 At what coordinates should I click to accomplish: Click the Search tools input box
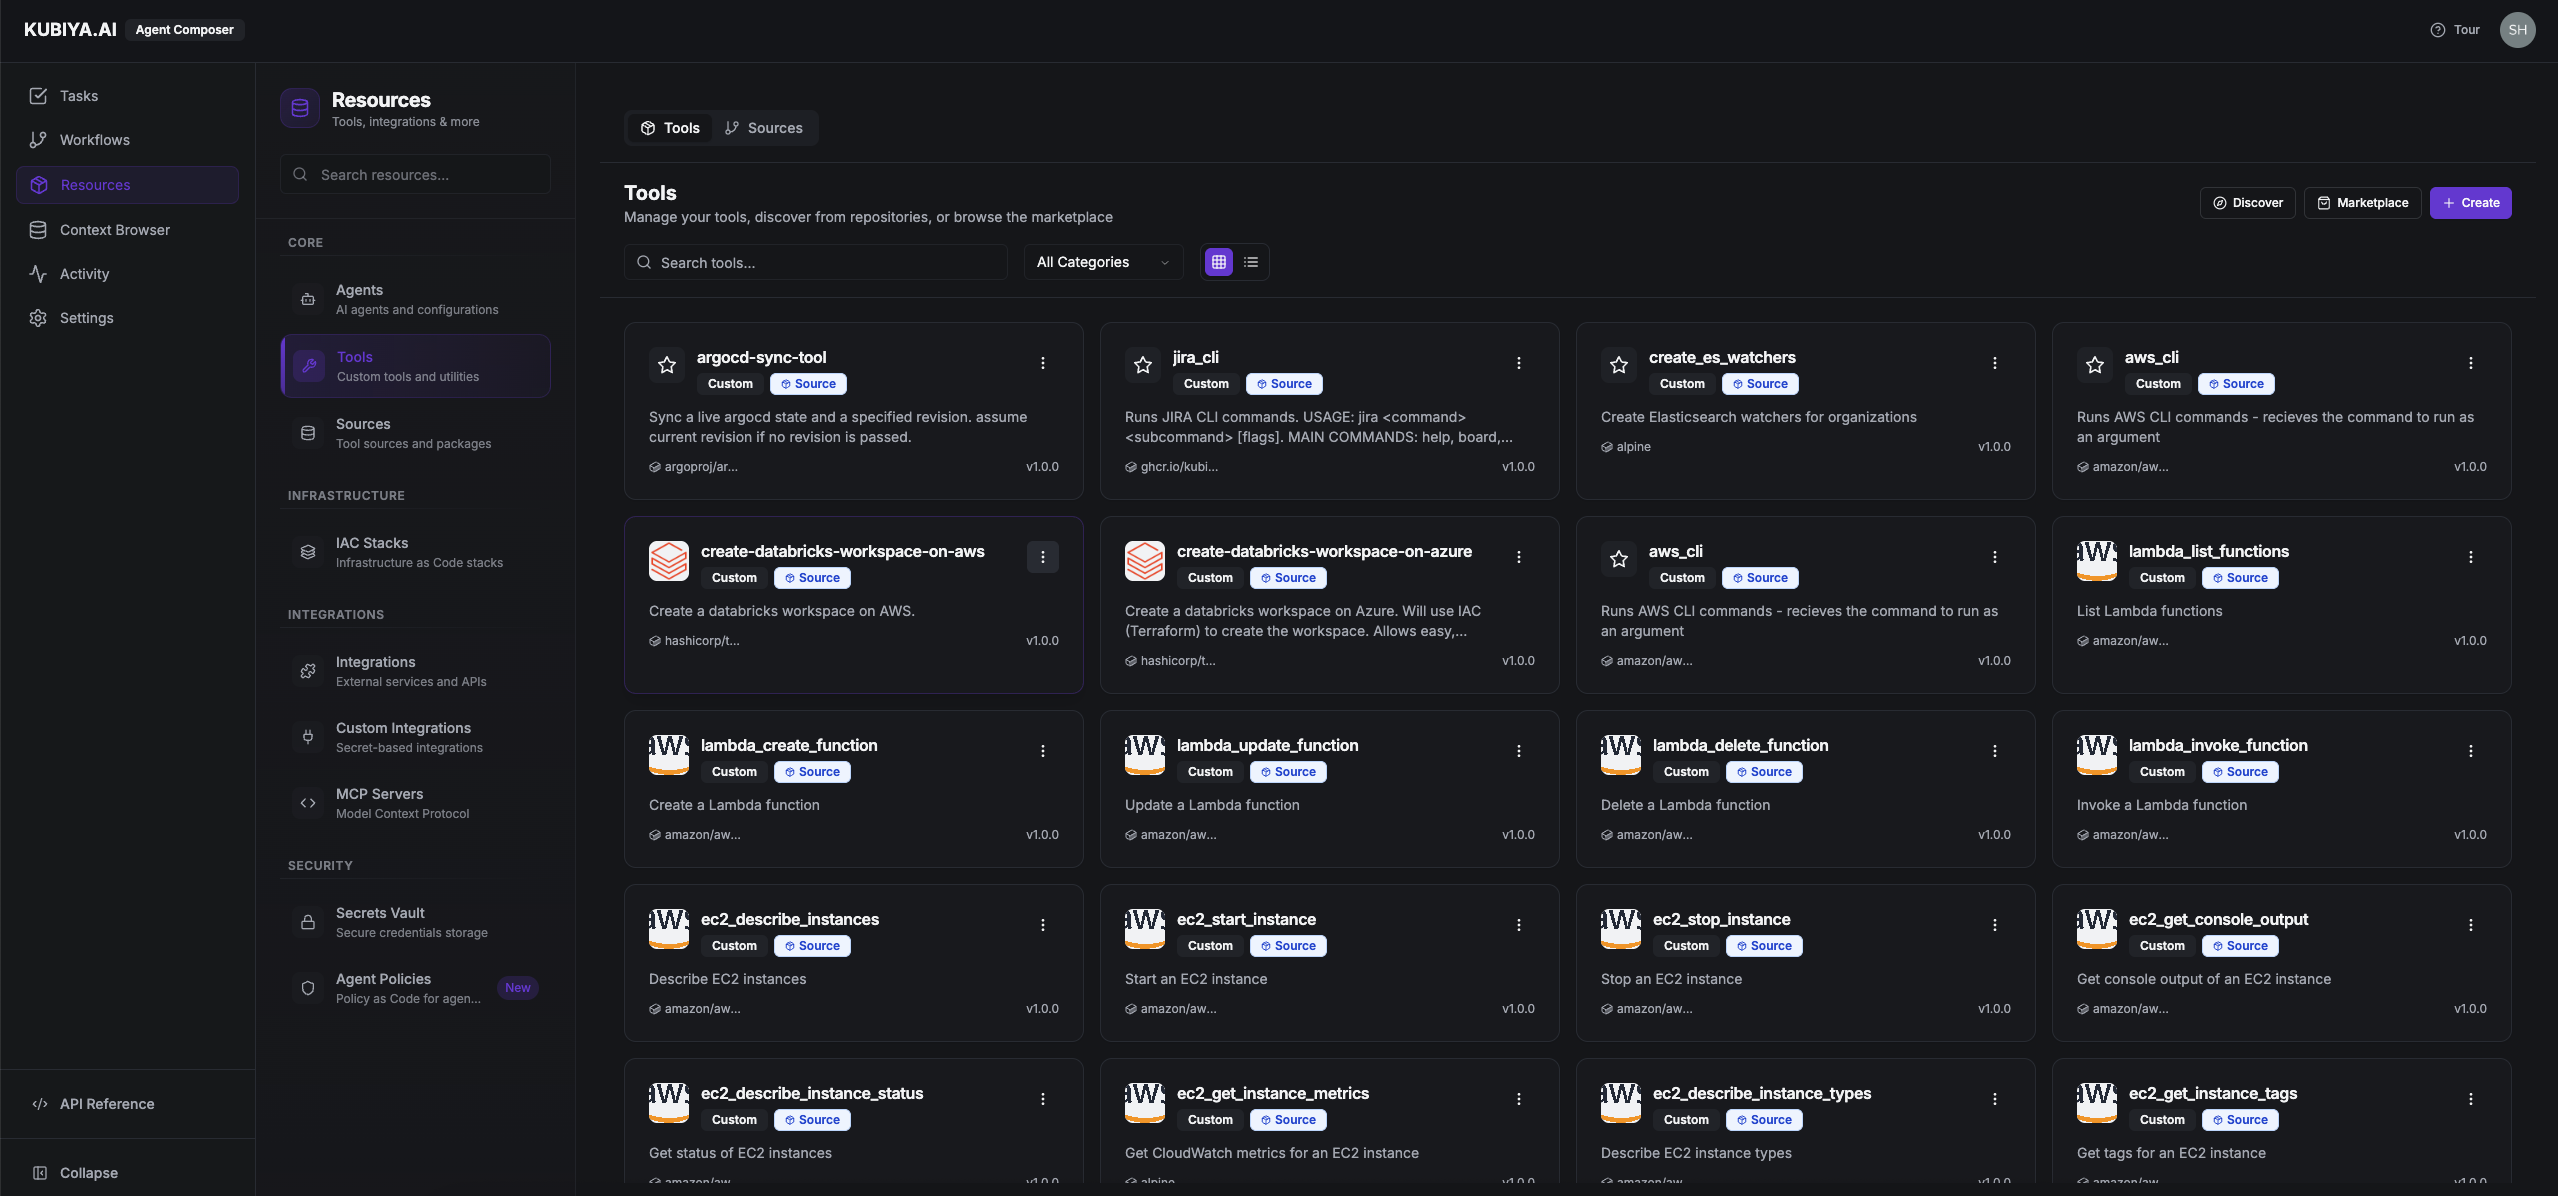click(x=815, y=262)
